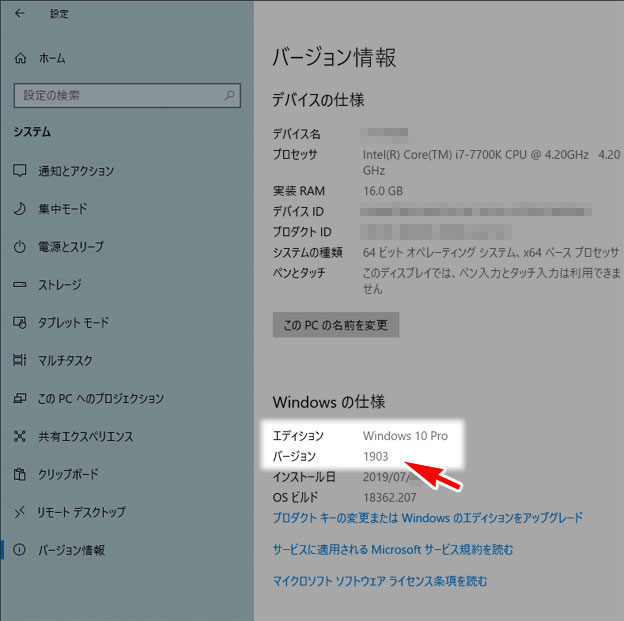This screenshot has height=621, width=624.
Task: Click the search magnifier icon
Action: point(229,95)
